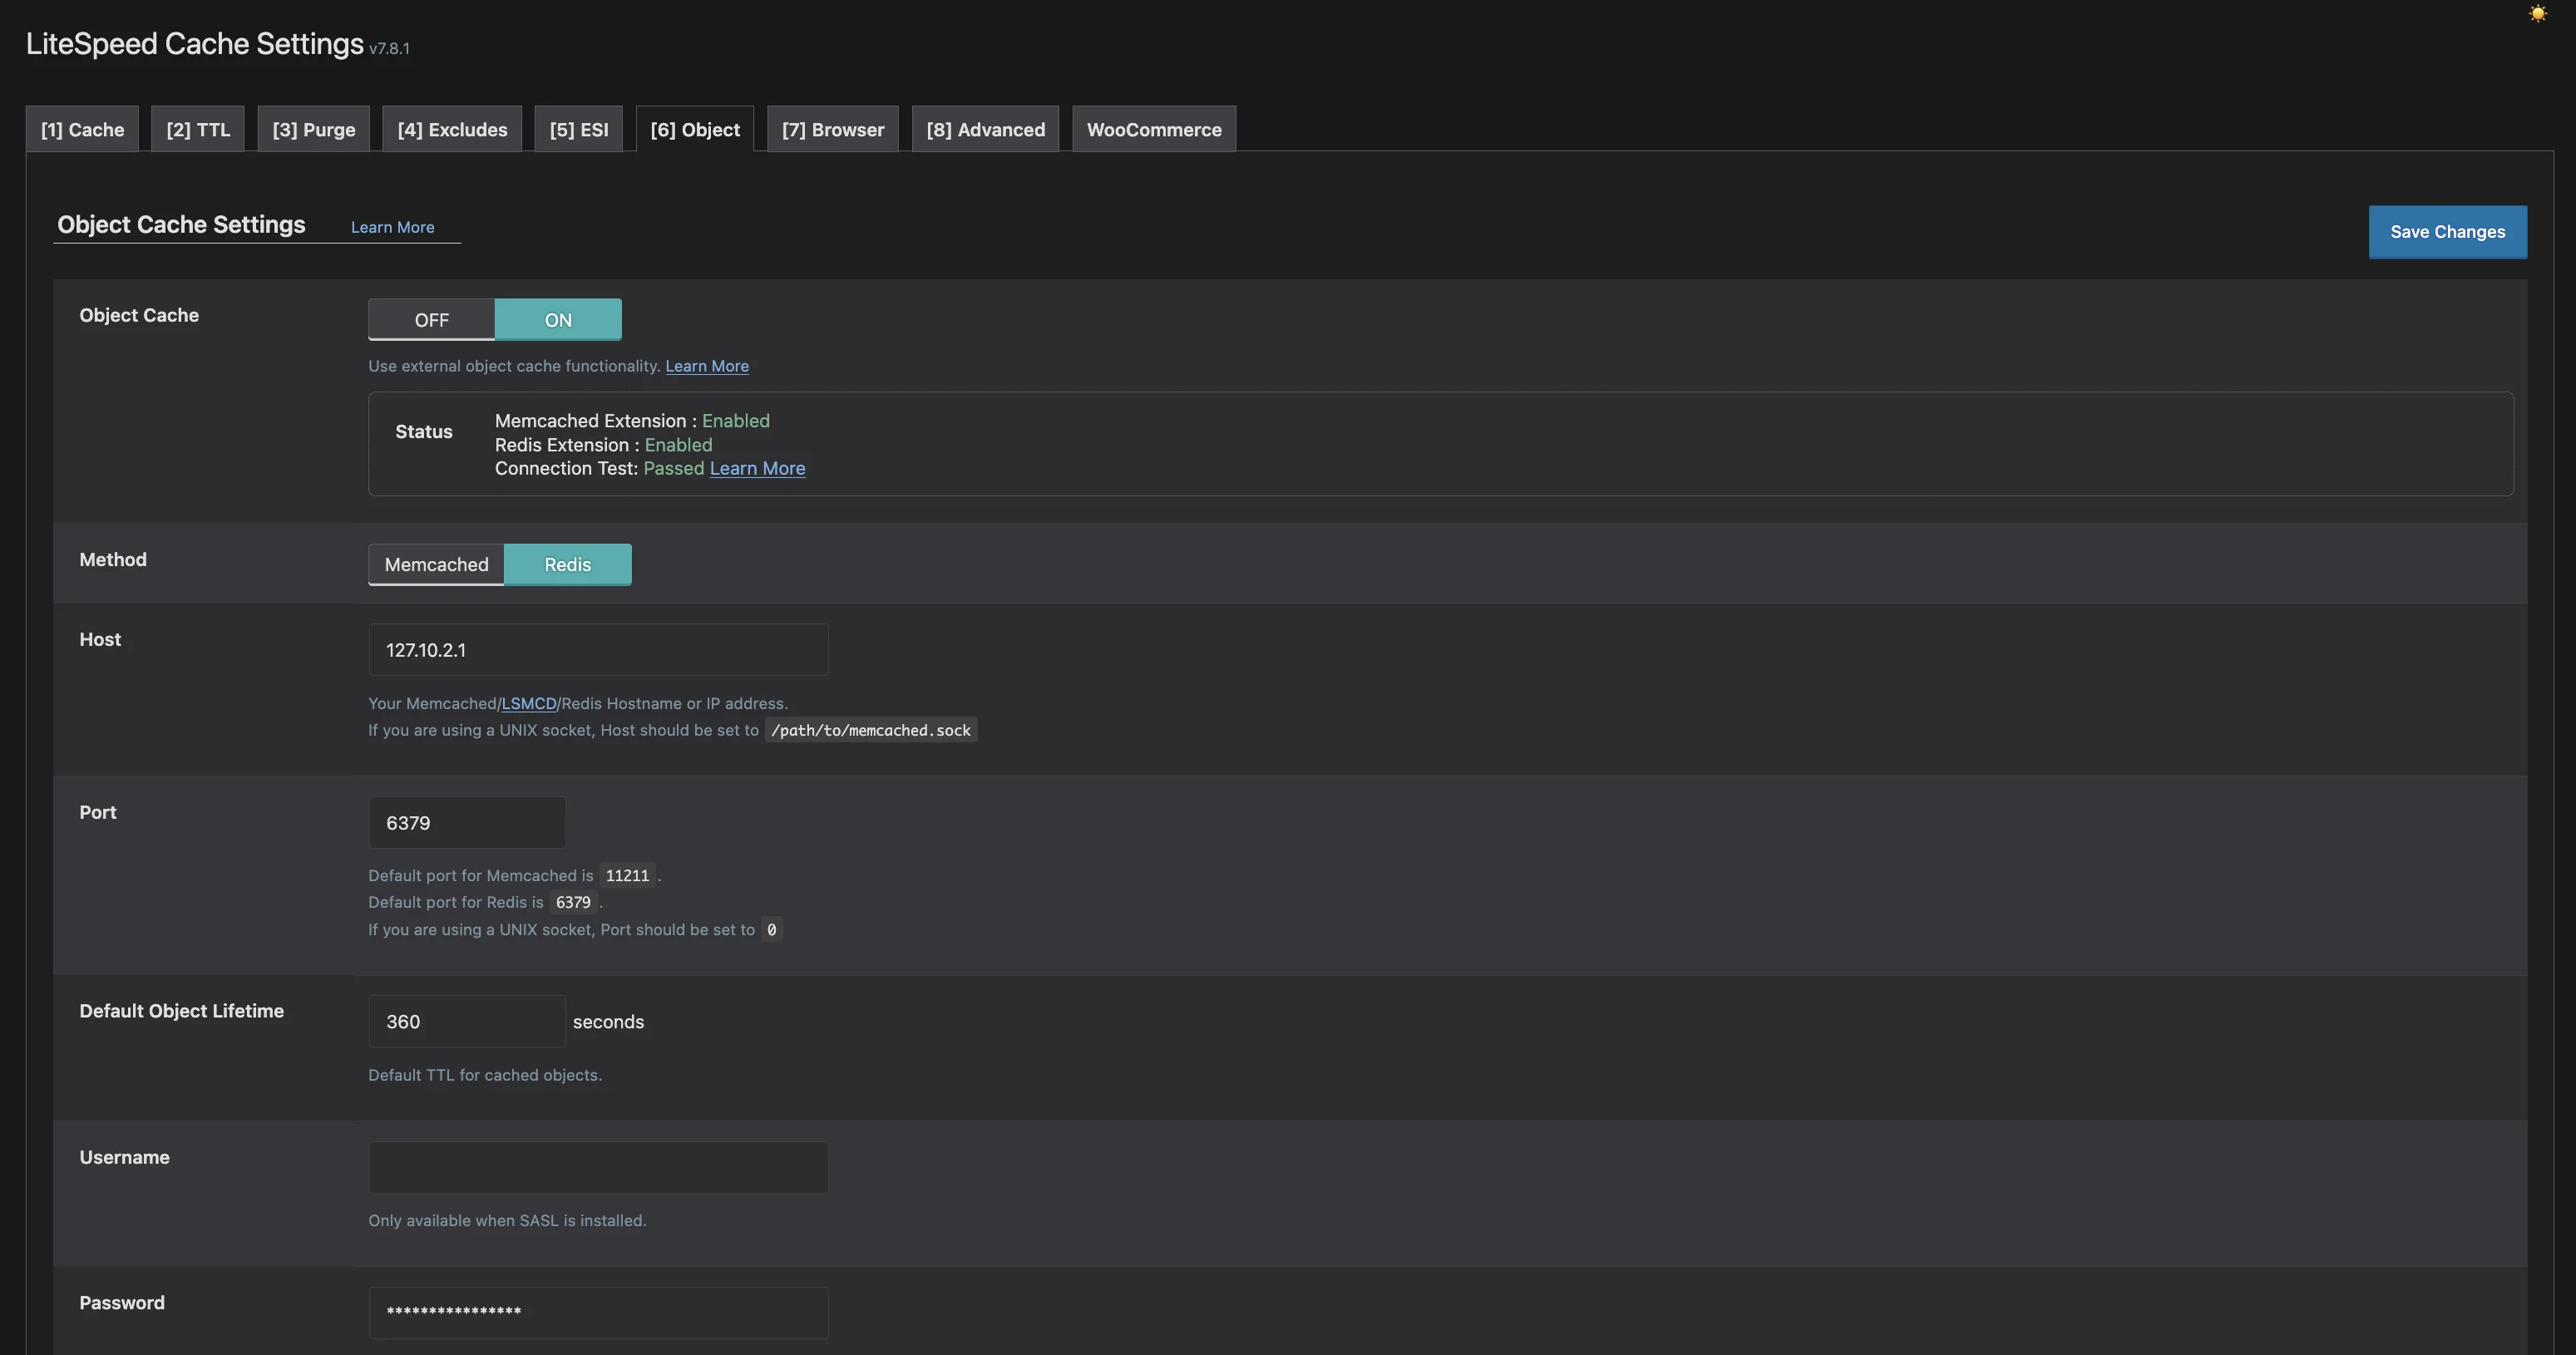Screen dimensions: 2576x1355
Task: Open the [4] Excludes tab
Action: coord(452,129)
